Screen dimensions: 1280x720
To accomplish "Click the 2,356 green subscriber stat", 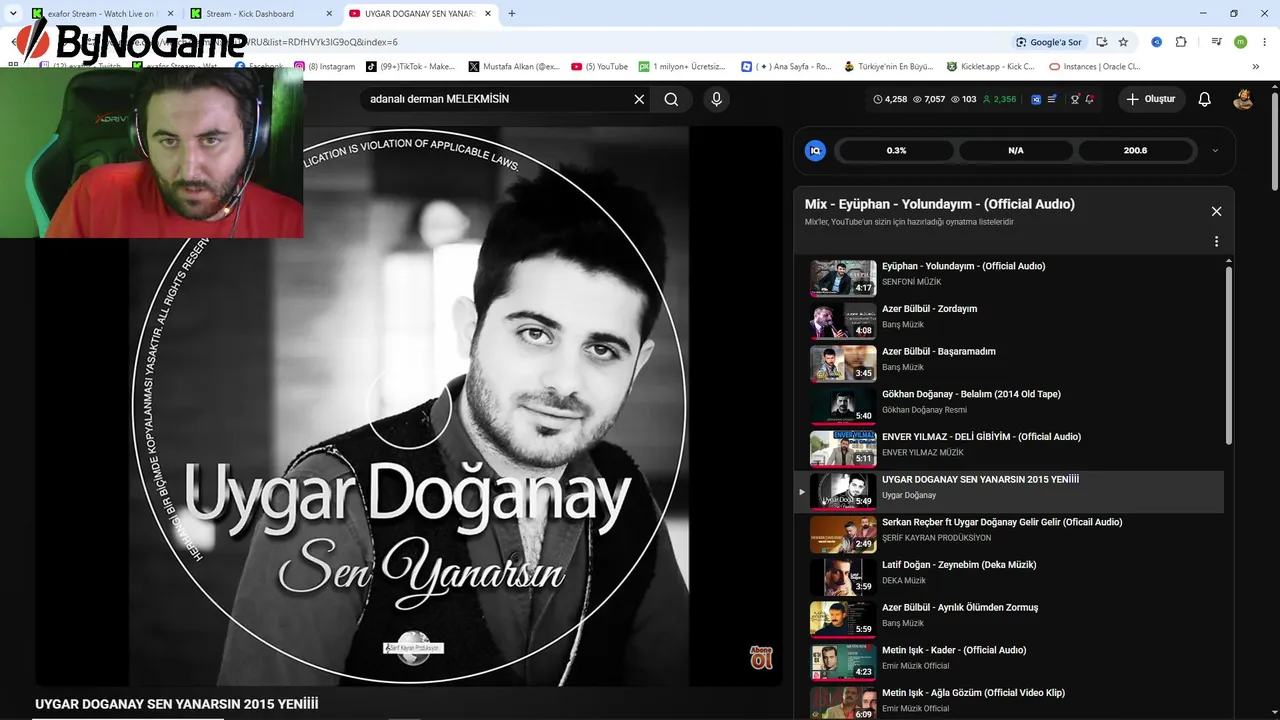I will (999, 99).
